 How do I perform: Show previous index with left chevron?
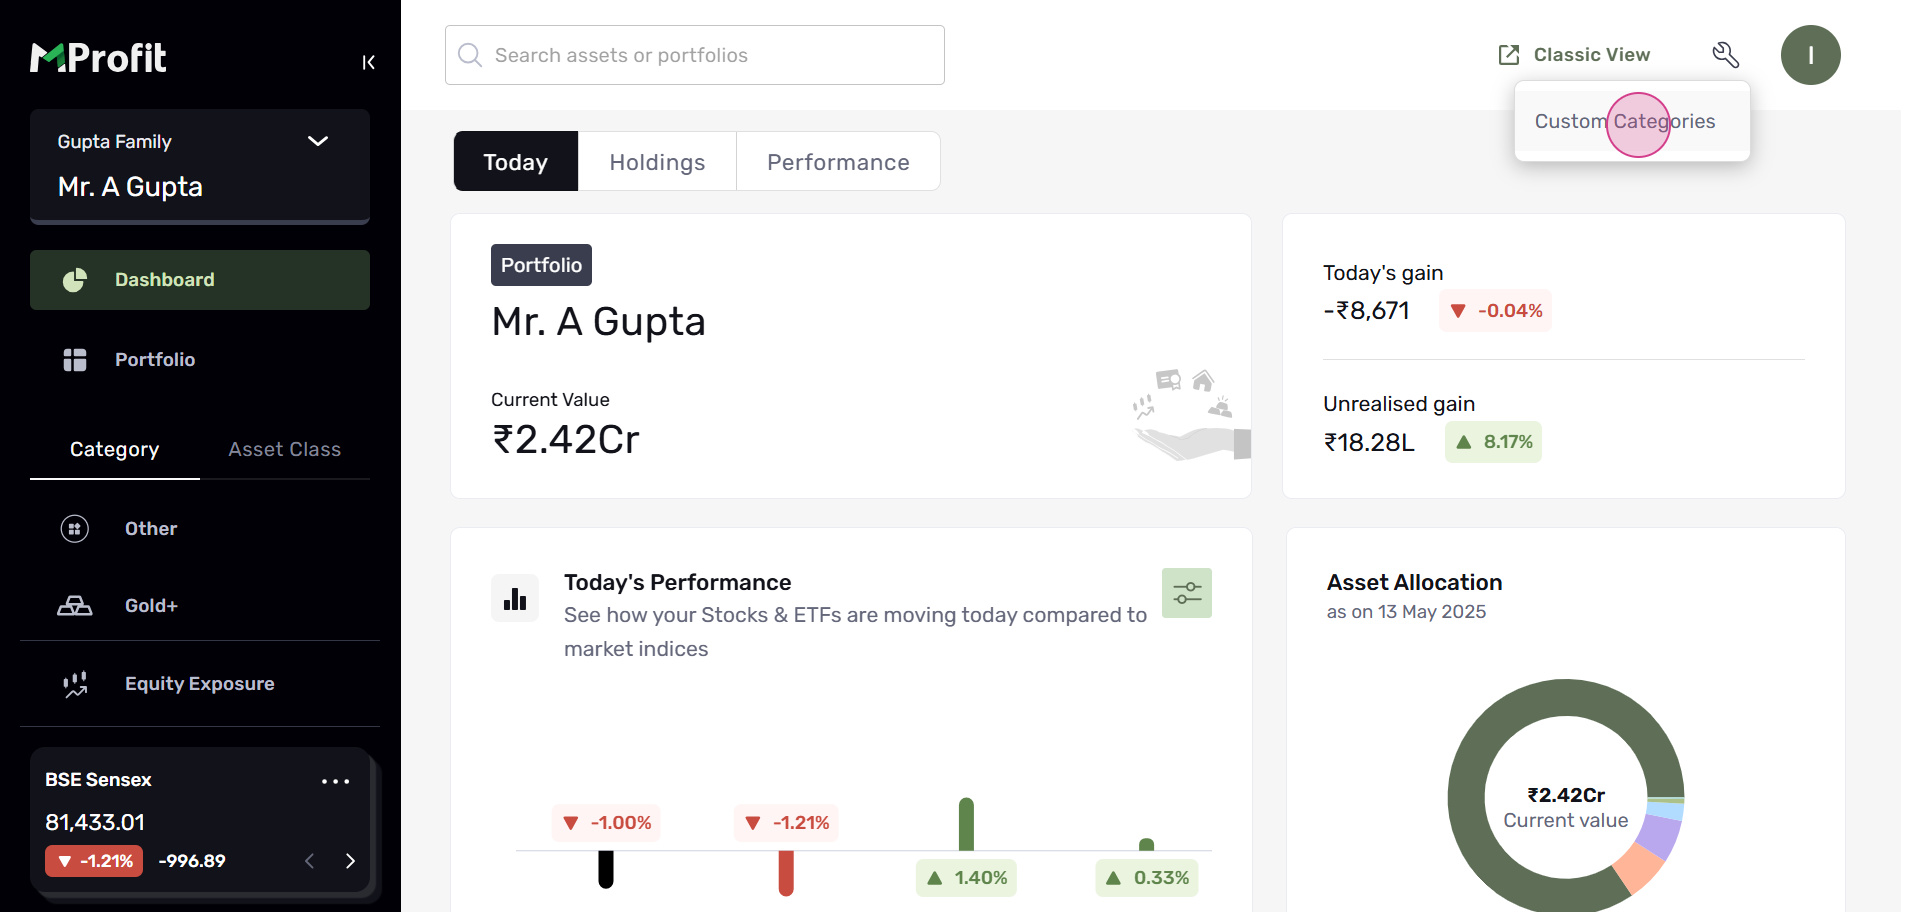310,861
